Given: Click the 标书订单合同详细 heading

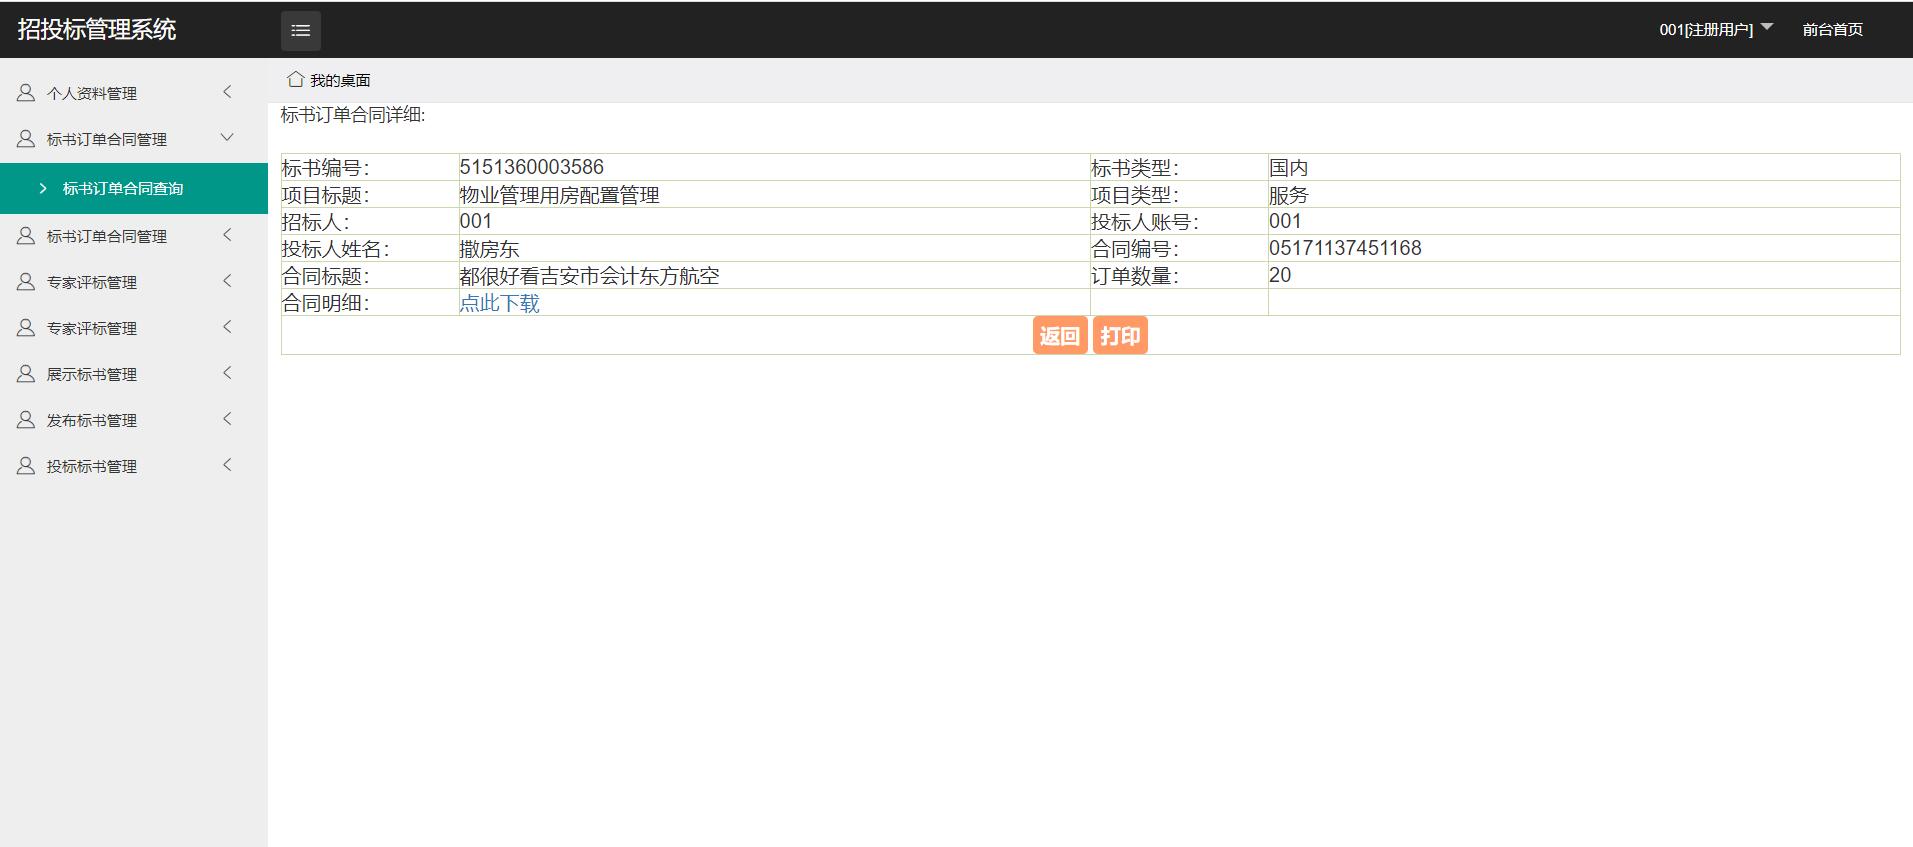Looking at the screenshot, I should 353,115.
